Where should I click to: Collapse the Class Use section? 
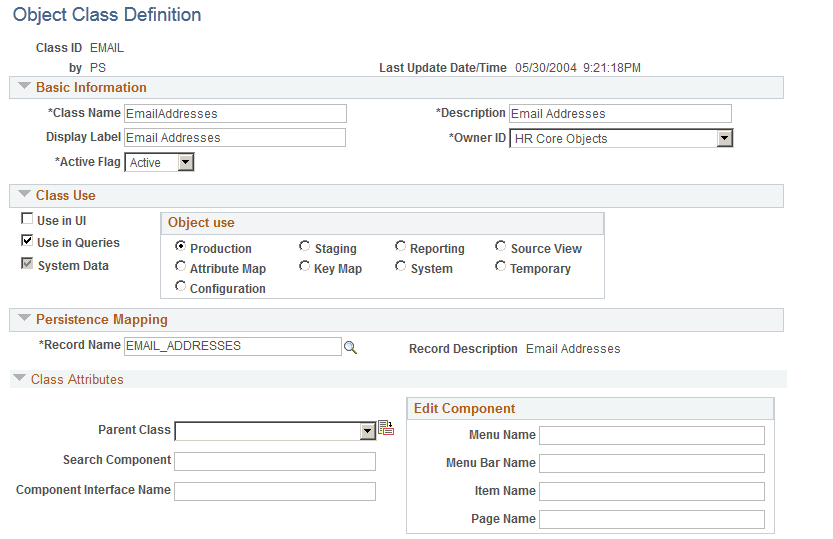click(24, 194)
